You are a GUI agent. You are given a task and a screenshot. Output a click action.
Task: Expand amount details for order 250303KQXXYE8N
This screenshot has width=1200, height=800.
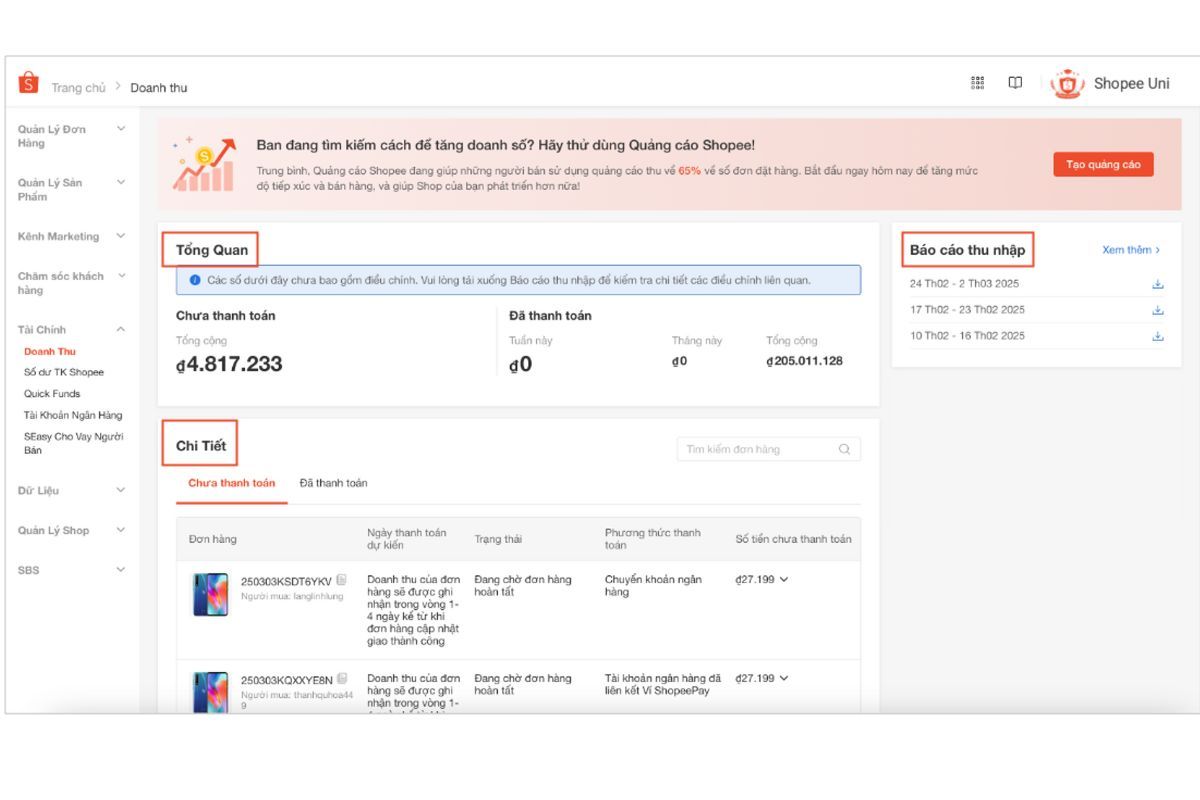coord(784,679)
